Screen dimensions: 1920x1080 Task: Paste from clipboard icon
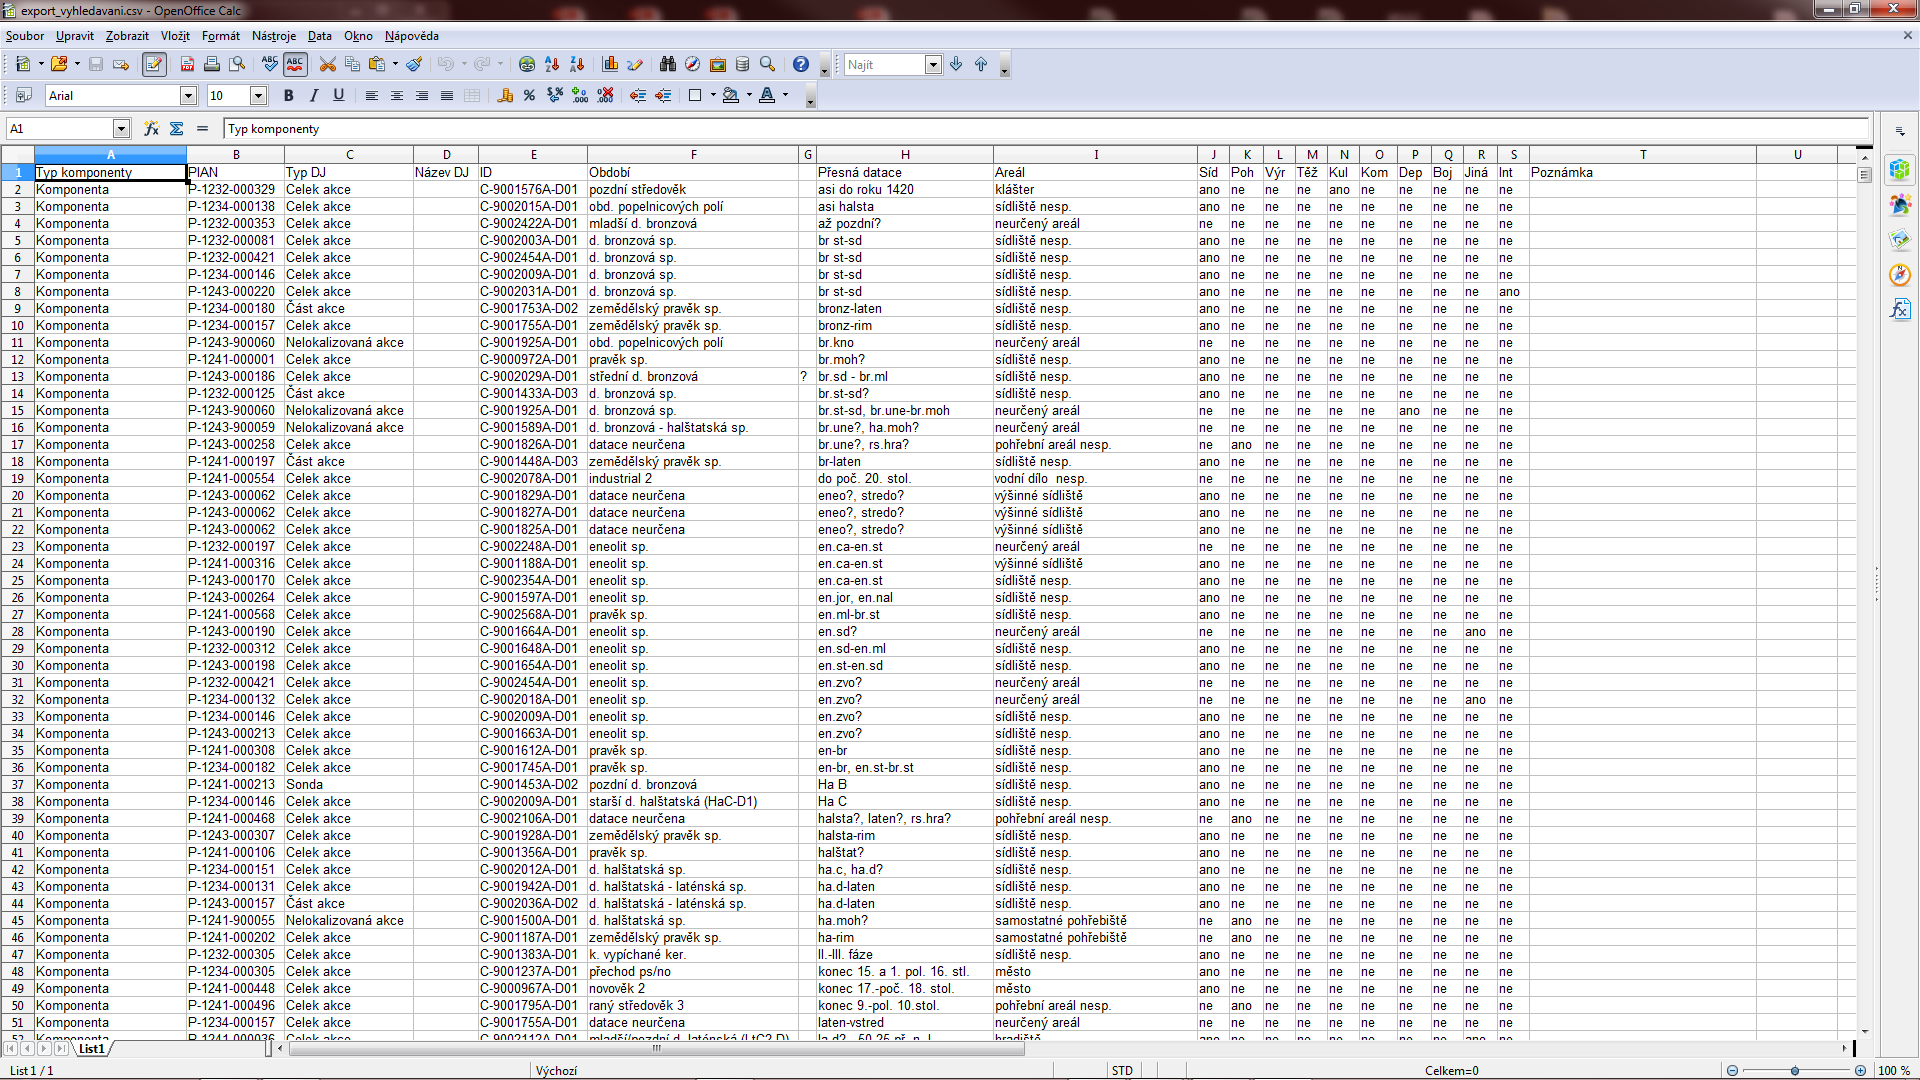377,64
